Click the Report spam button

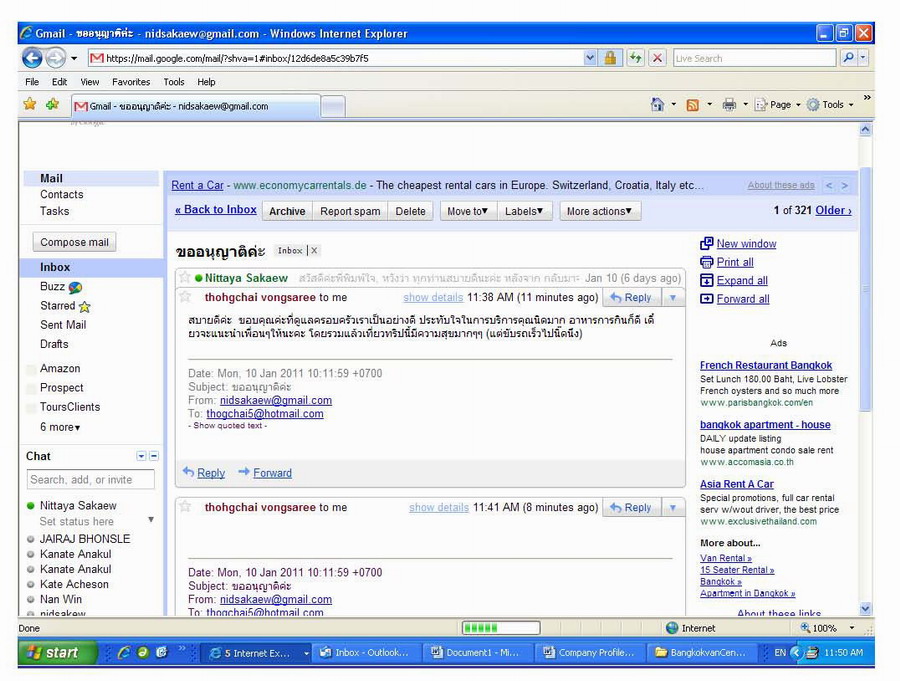click(350, 211)
